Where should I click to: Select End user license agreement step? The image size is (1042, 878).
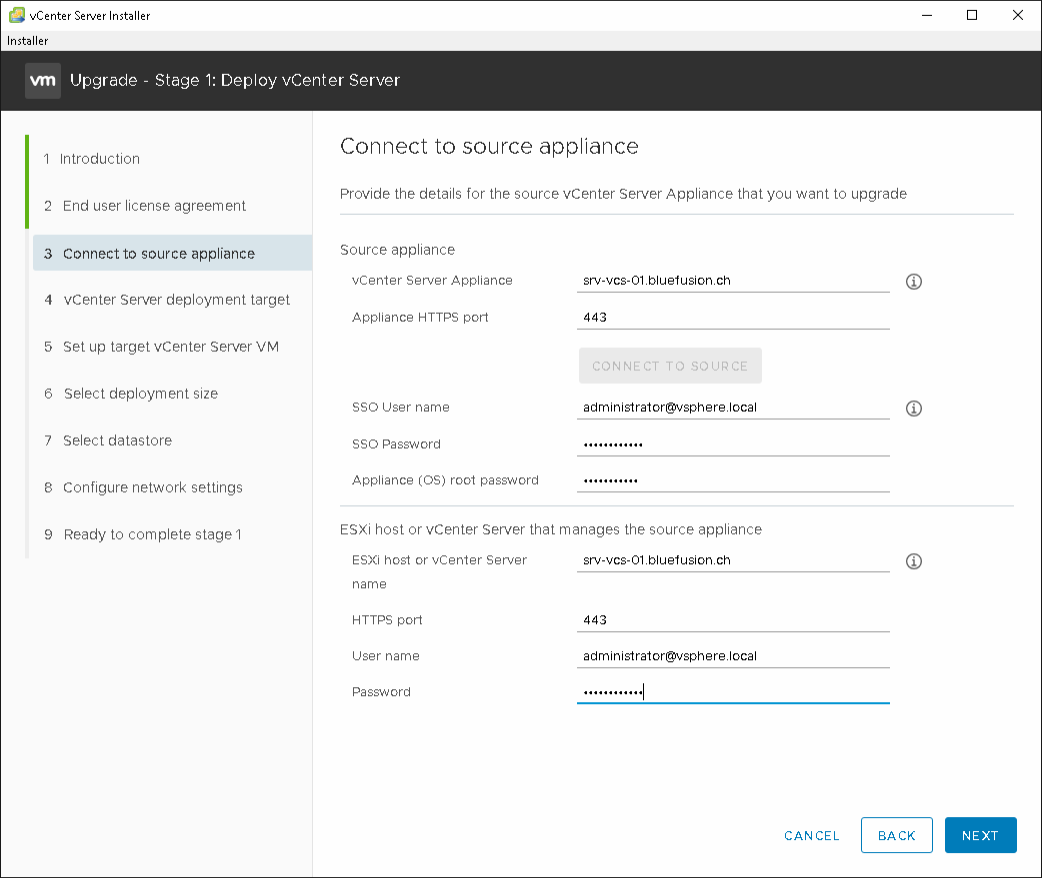[x=154, y=206]
